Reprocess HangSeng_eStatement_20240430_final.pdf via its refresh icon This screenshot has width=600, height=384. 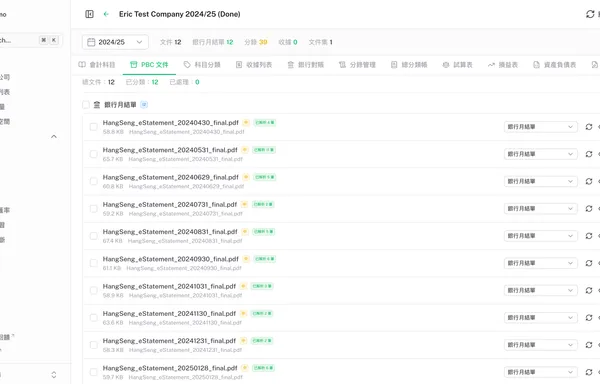[589, 127]
